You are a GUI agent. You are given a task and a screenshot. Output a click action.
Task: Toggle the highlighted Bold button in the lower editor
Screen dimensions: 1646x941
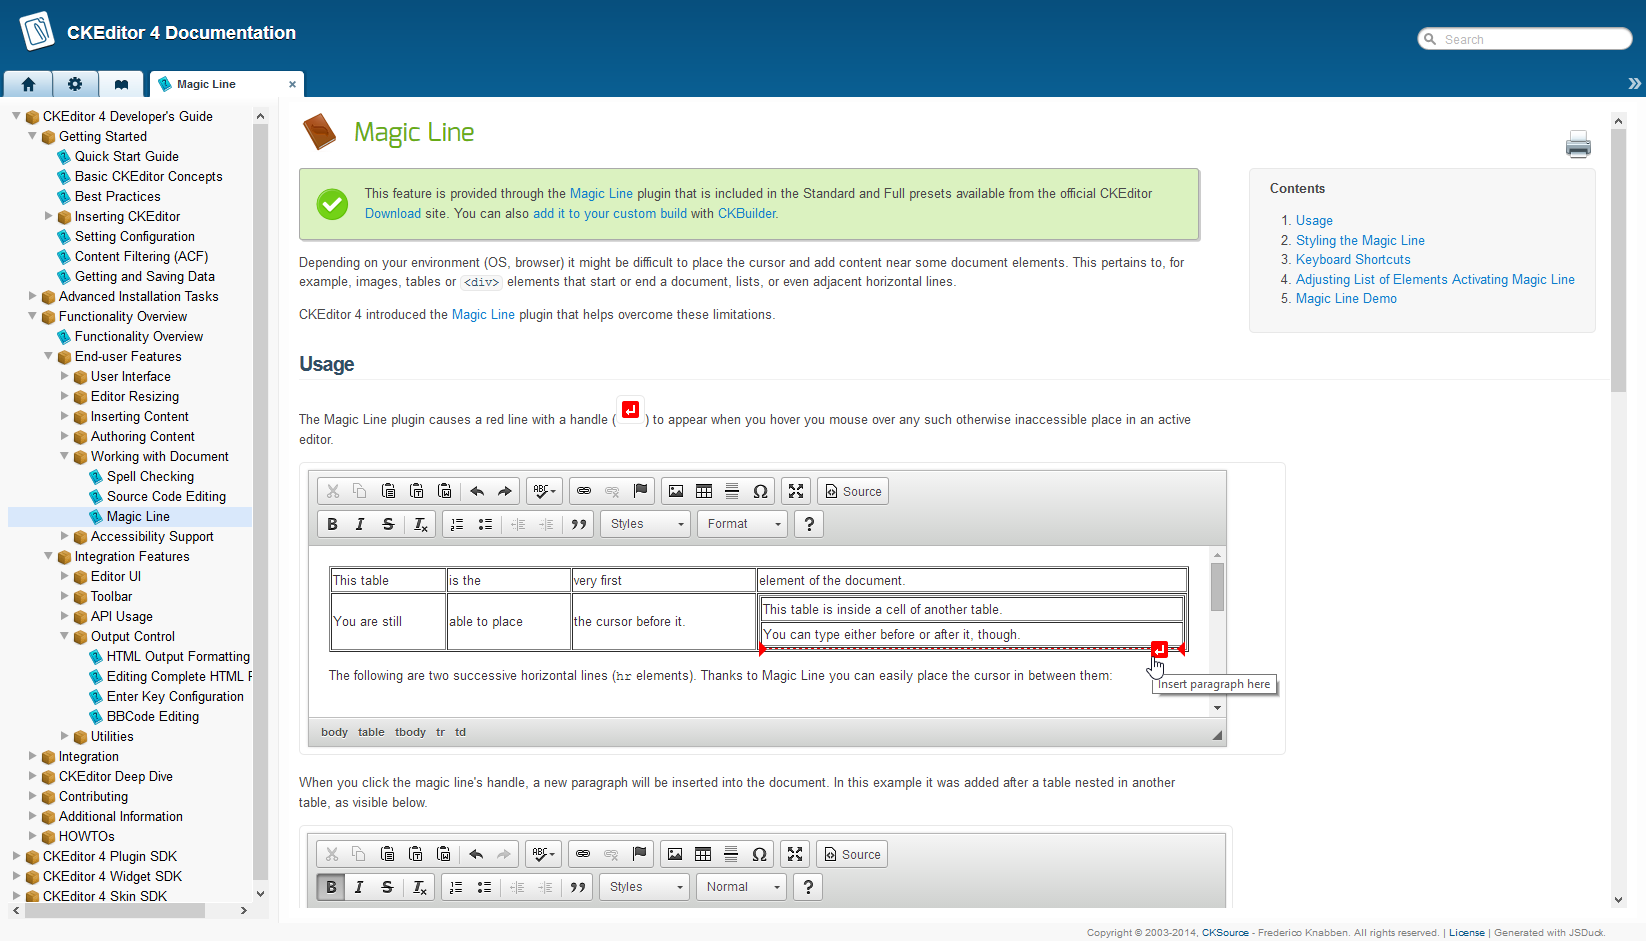coord(331,887)
